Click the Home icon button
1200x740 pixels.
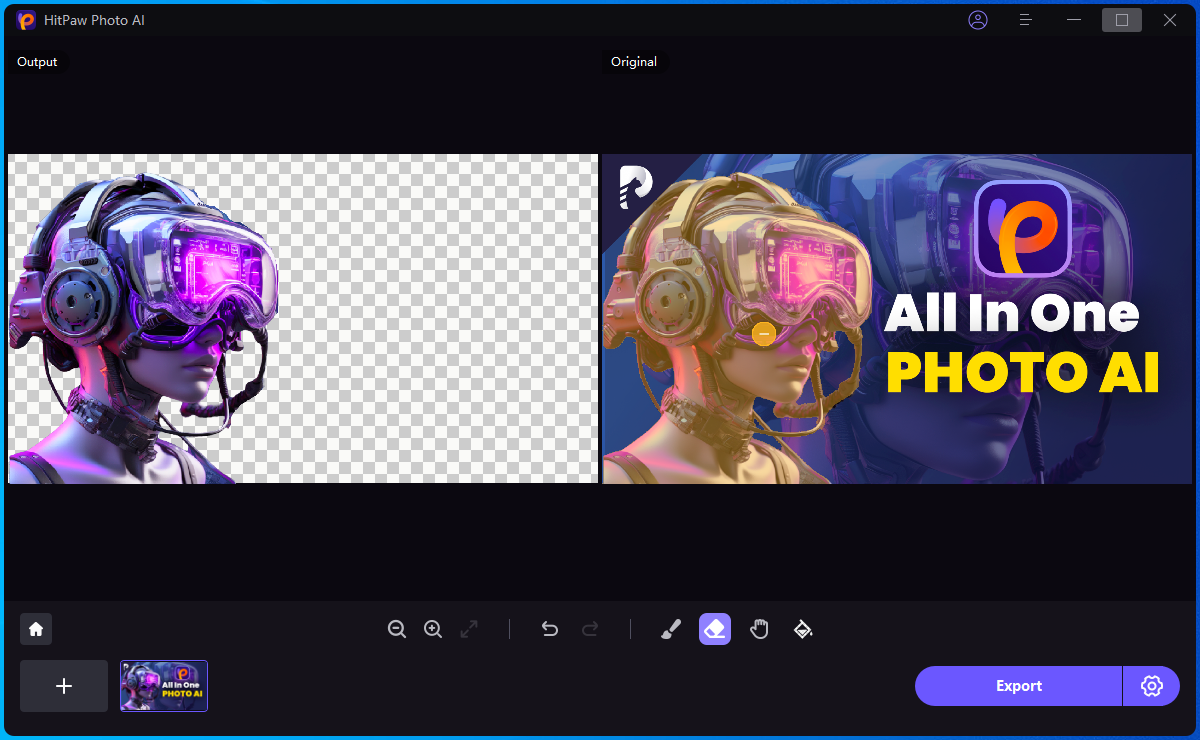pyautogui.click(x=36, y=629)
